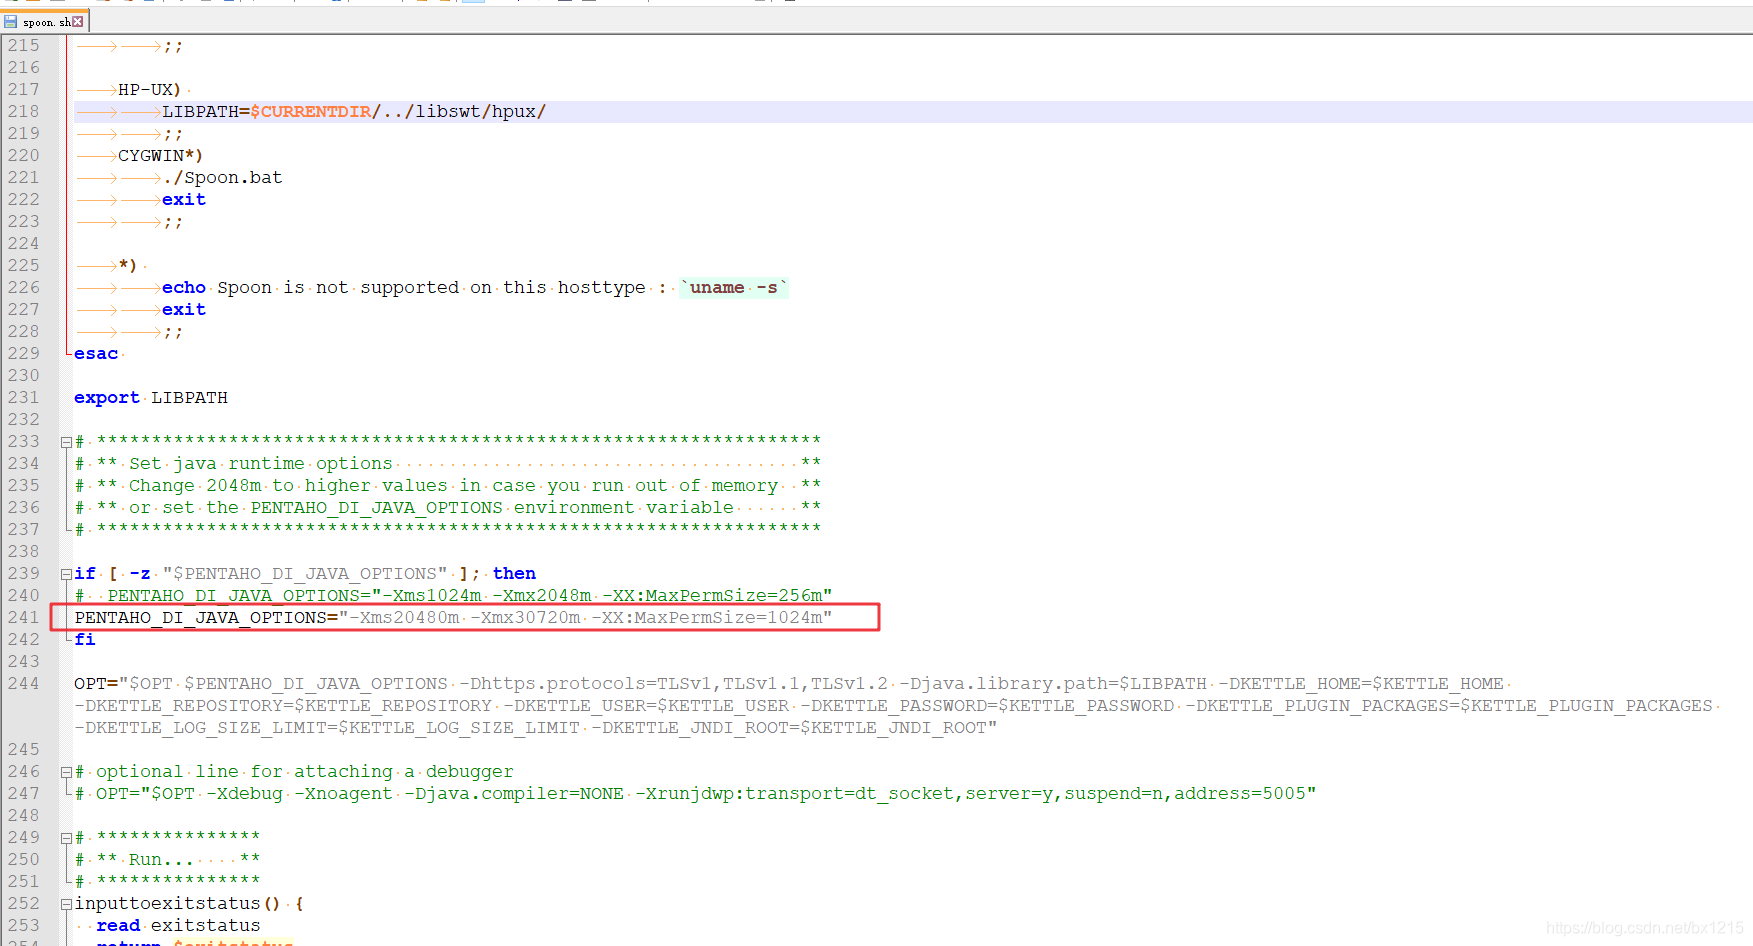Close the spoon.sh tab with its red X
This screenshot has width=1753, height=946.
78,21
